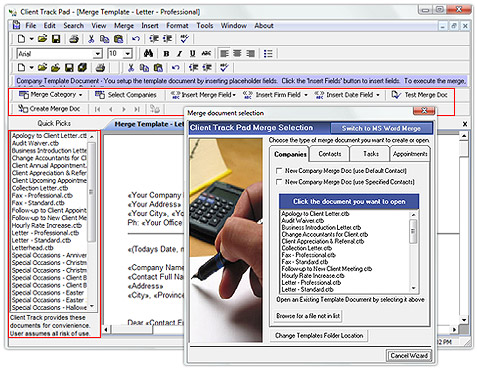The image size is (477, 368).
Task: Align text right
Action: click(250, 53)
